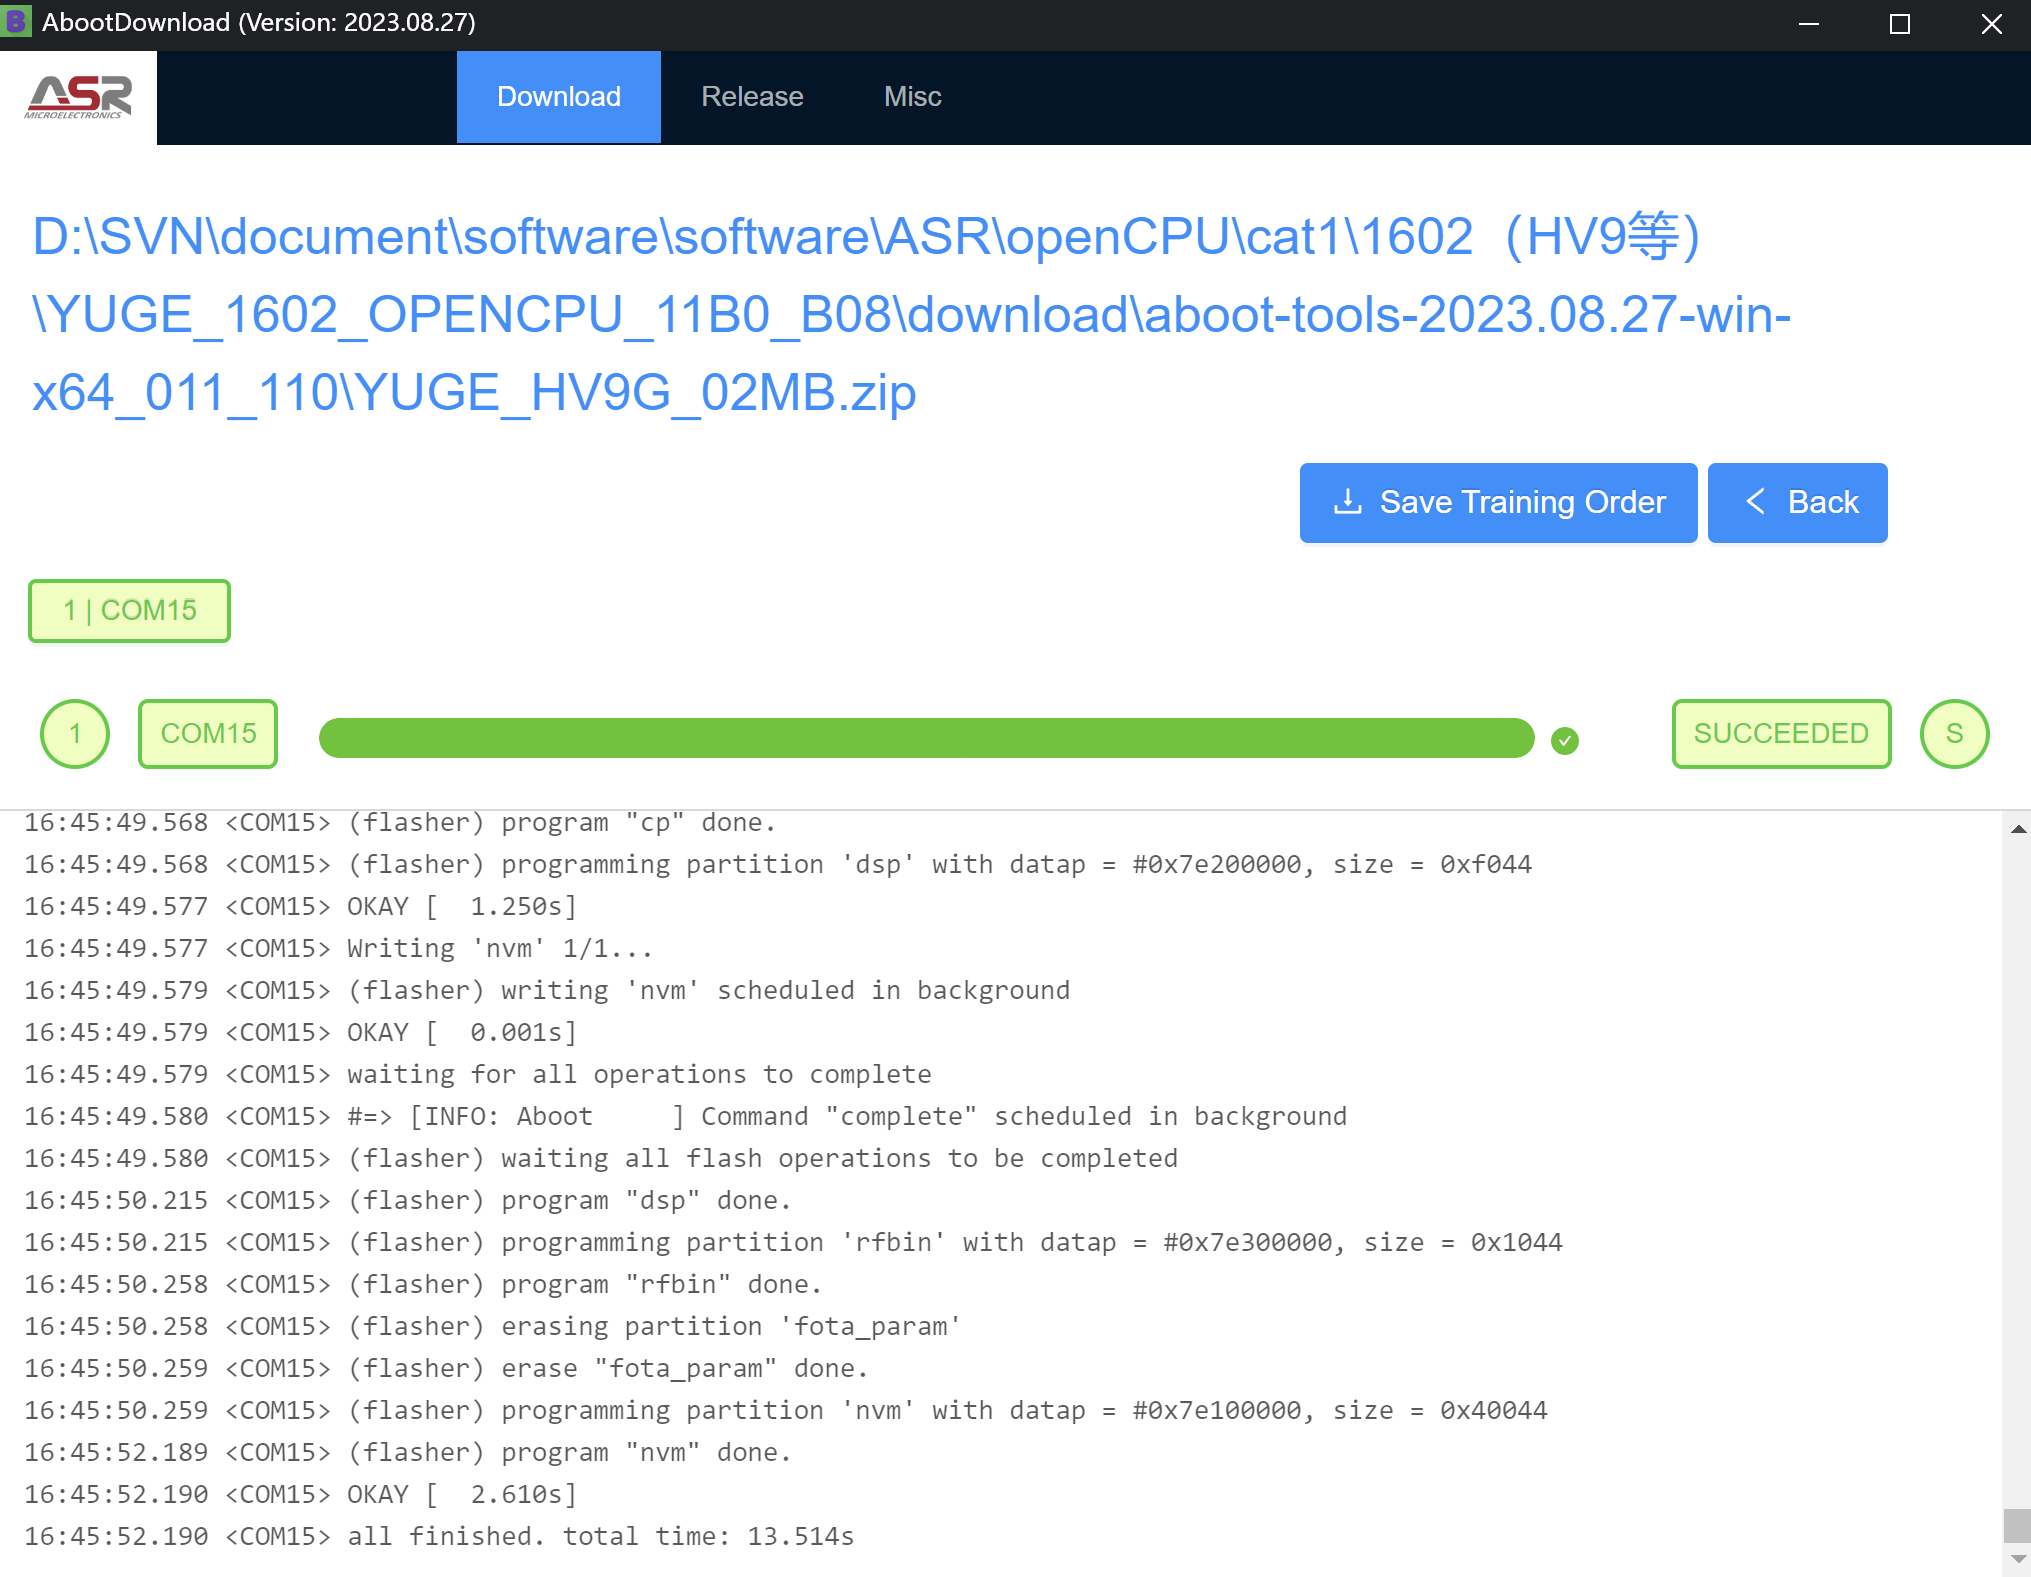Click log line 'program "cp" done.'
Image resolution: width=2031 pixels, height=1577 pixels.
point(400,822)
